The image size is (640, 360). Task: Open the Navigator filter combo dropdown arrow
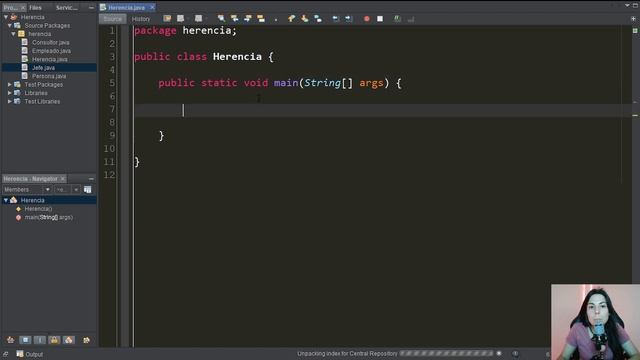pos(76,189)
